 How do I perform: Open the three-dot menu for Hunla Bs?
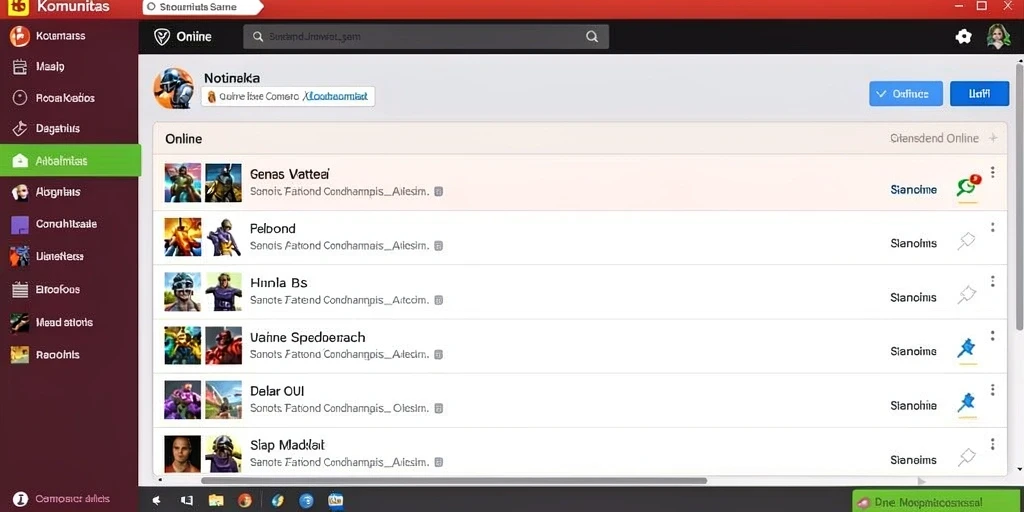[x=993, y=281]
